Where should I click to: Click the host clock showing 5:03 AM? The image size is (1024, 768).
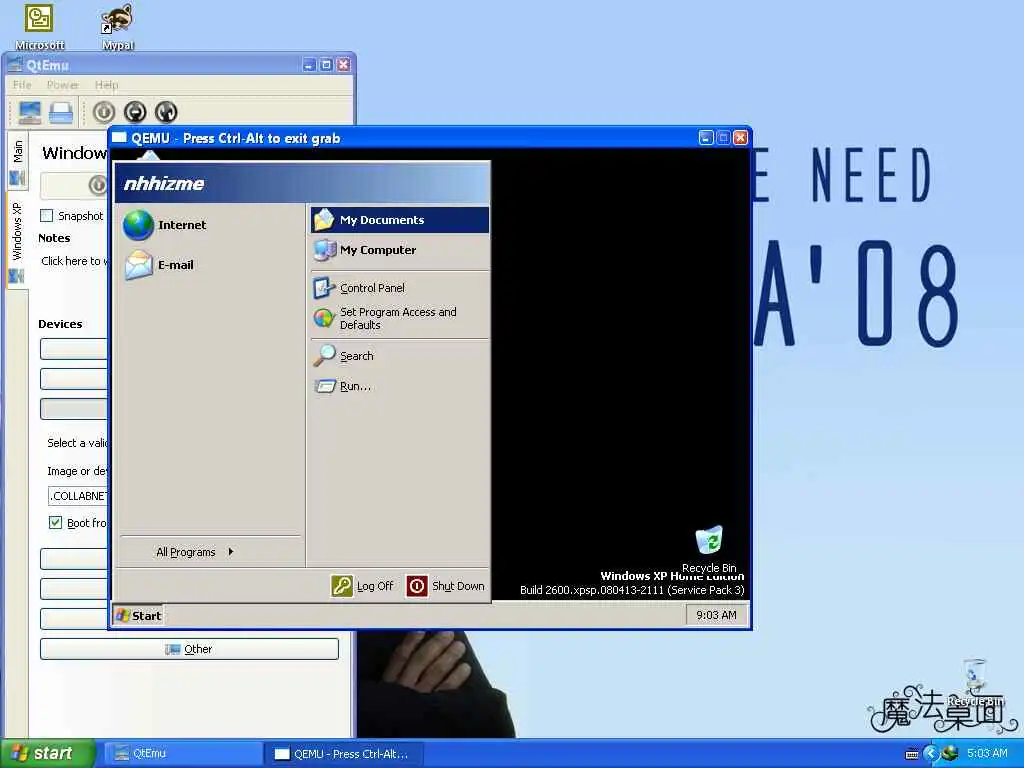click(x=987, y=754)
